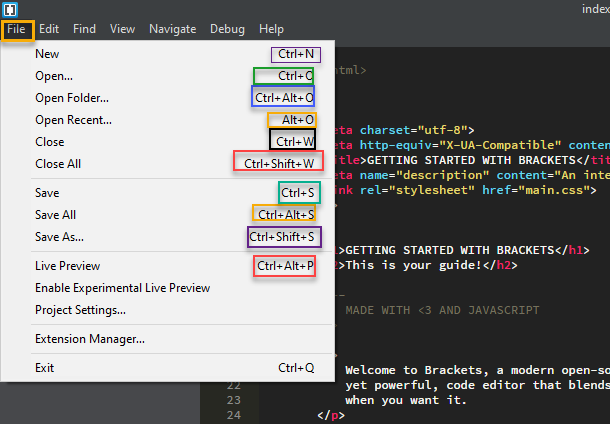Viewport: 610px width, 424px height.
Task: Click the Brackets app logo icon
Action: coord(11,9)
